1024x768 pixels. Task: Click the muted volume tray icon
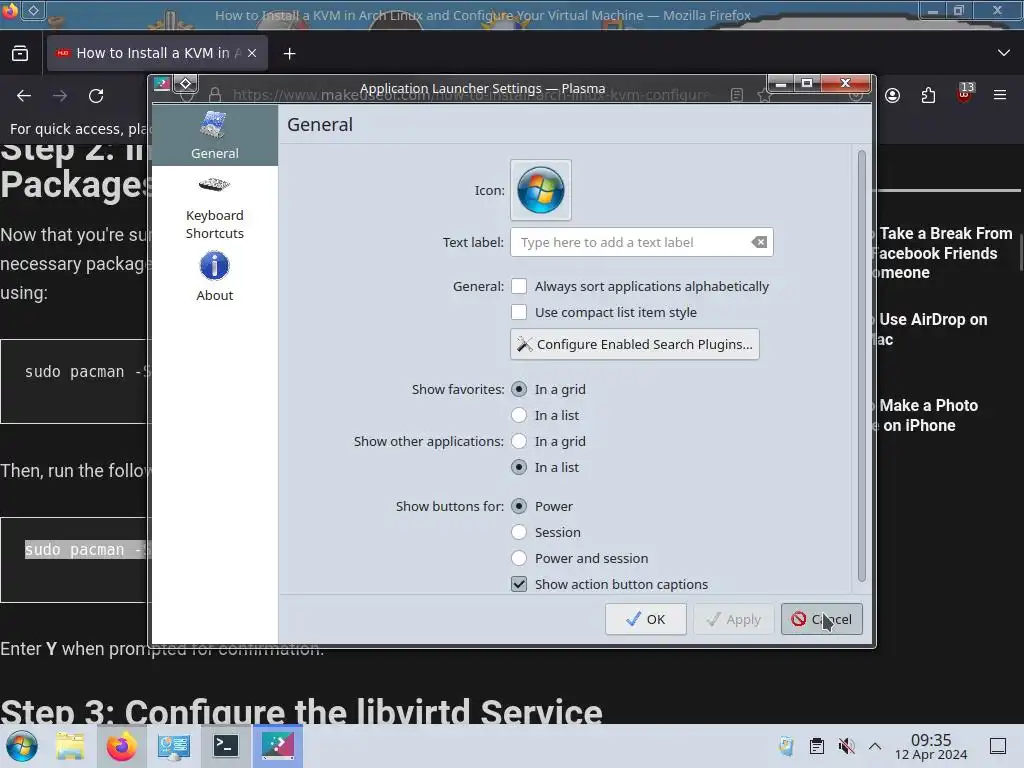point(846,746)
